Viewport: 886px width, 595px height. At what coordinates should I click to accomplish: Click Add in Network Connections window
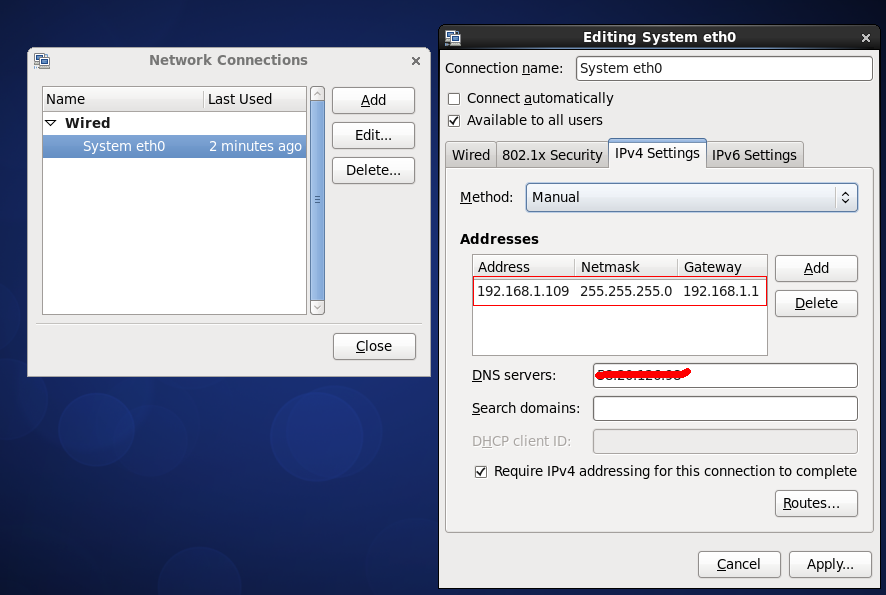(x=373, y=101)
